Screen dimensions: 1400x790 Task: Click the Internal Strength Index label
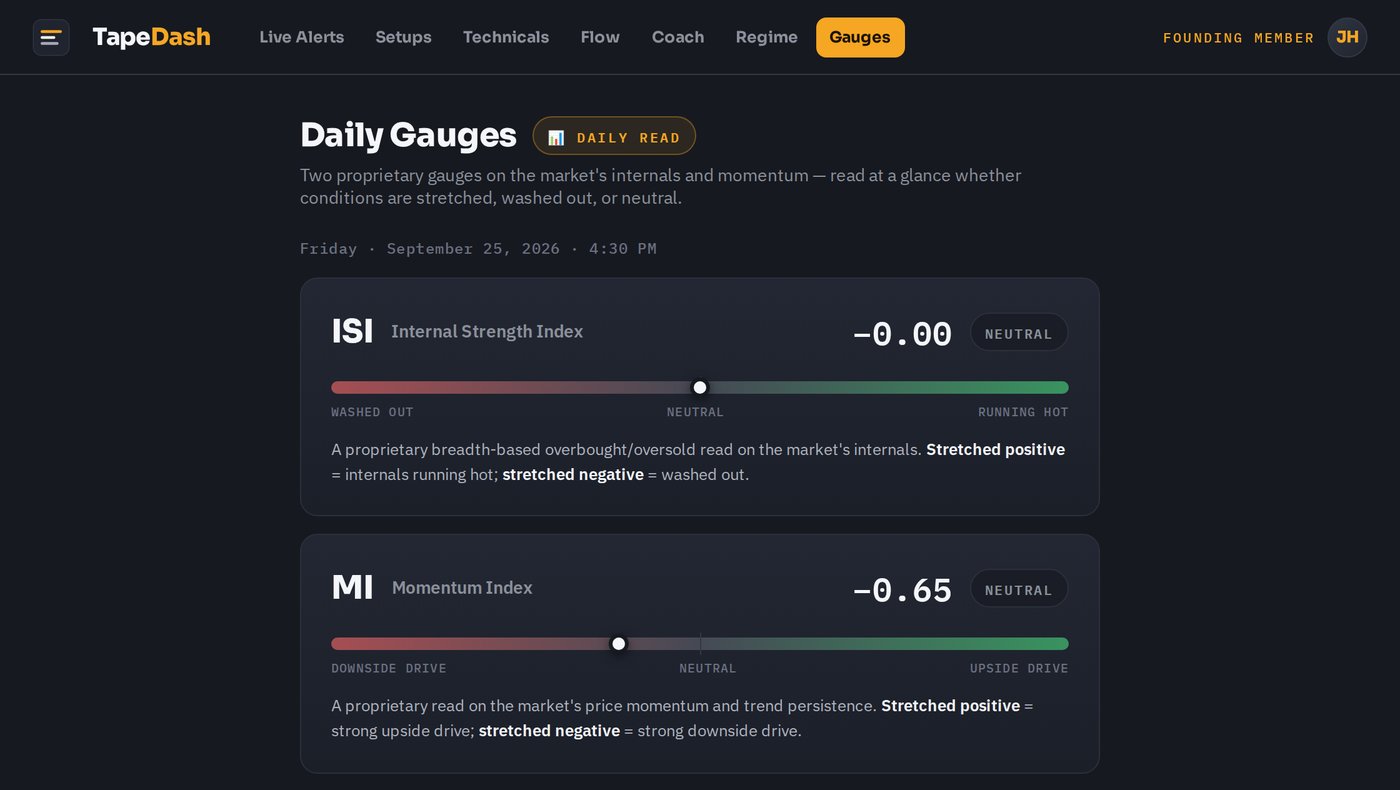click(x=487, y=331)
